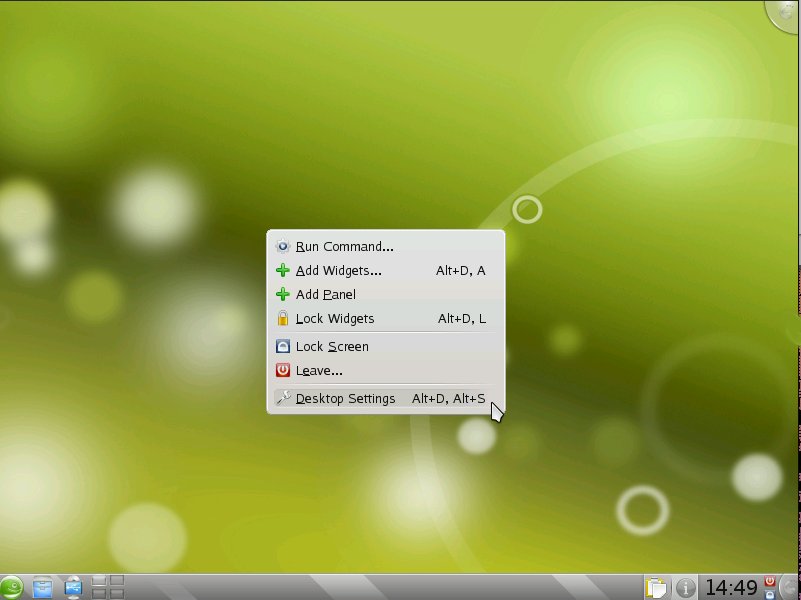
Task: Choose Lock Screen from the context menu
Action: click(333, 346)
